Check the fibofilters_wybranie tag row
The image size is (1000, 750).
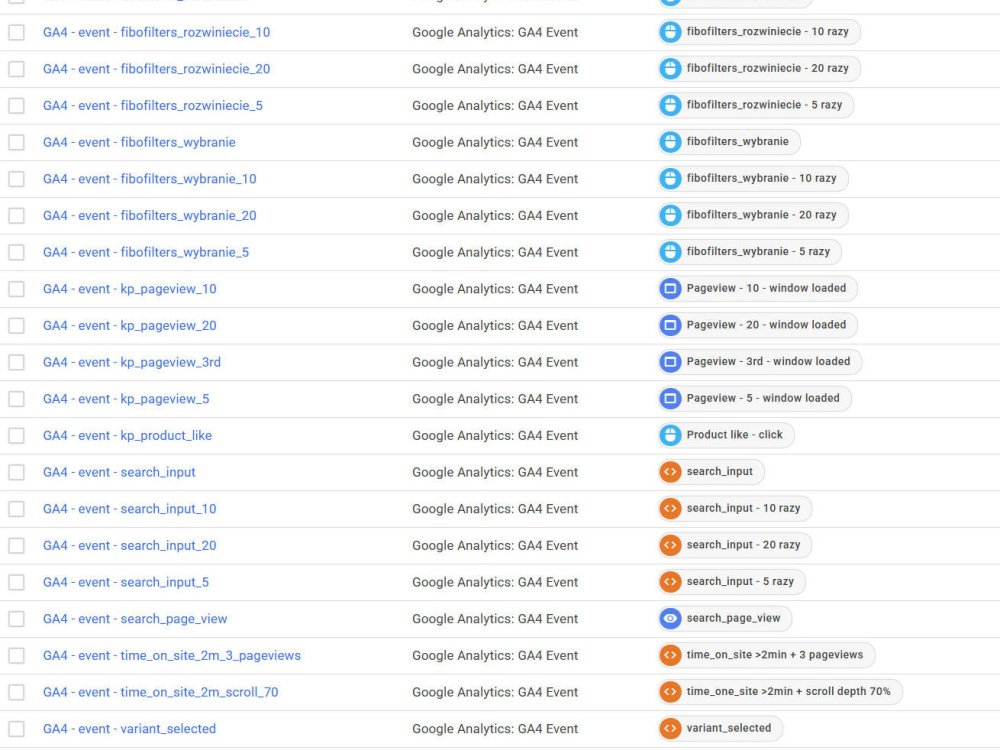(17, 142)
